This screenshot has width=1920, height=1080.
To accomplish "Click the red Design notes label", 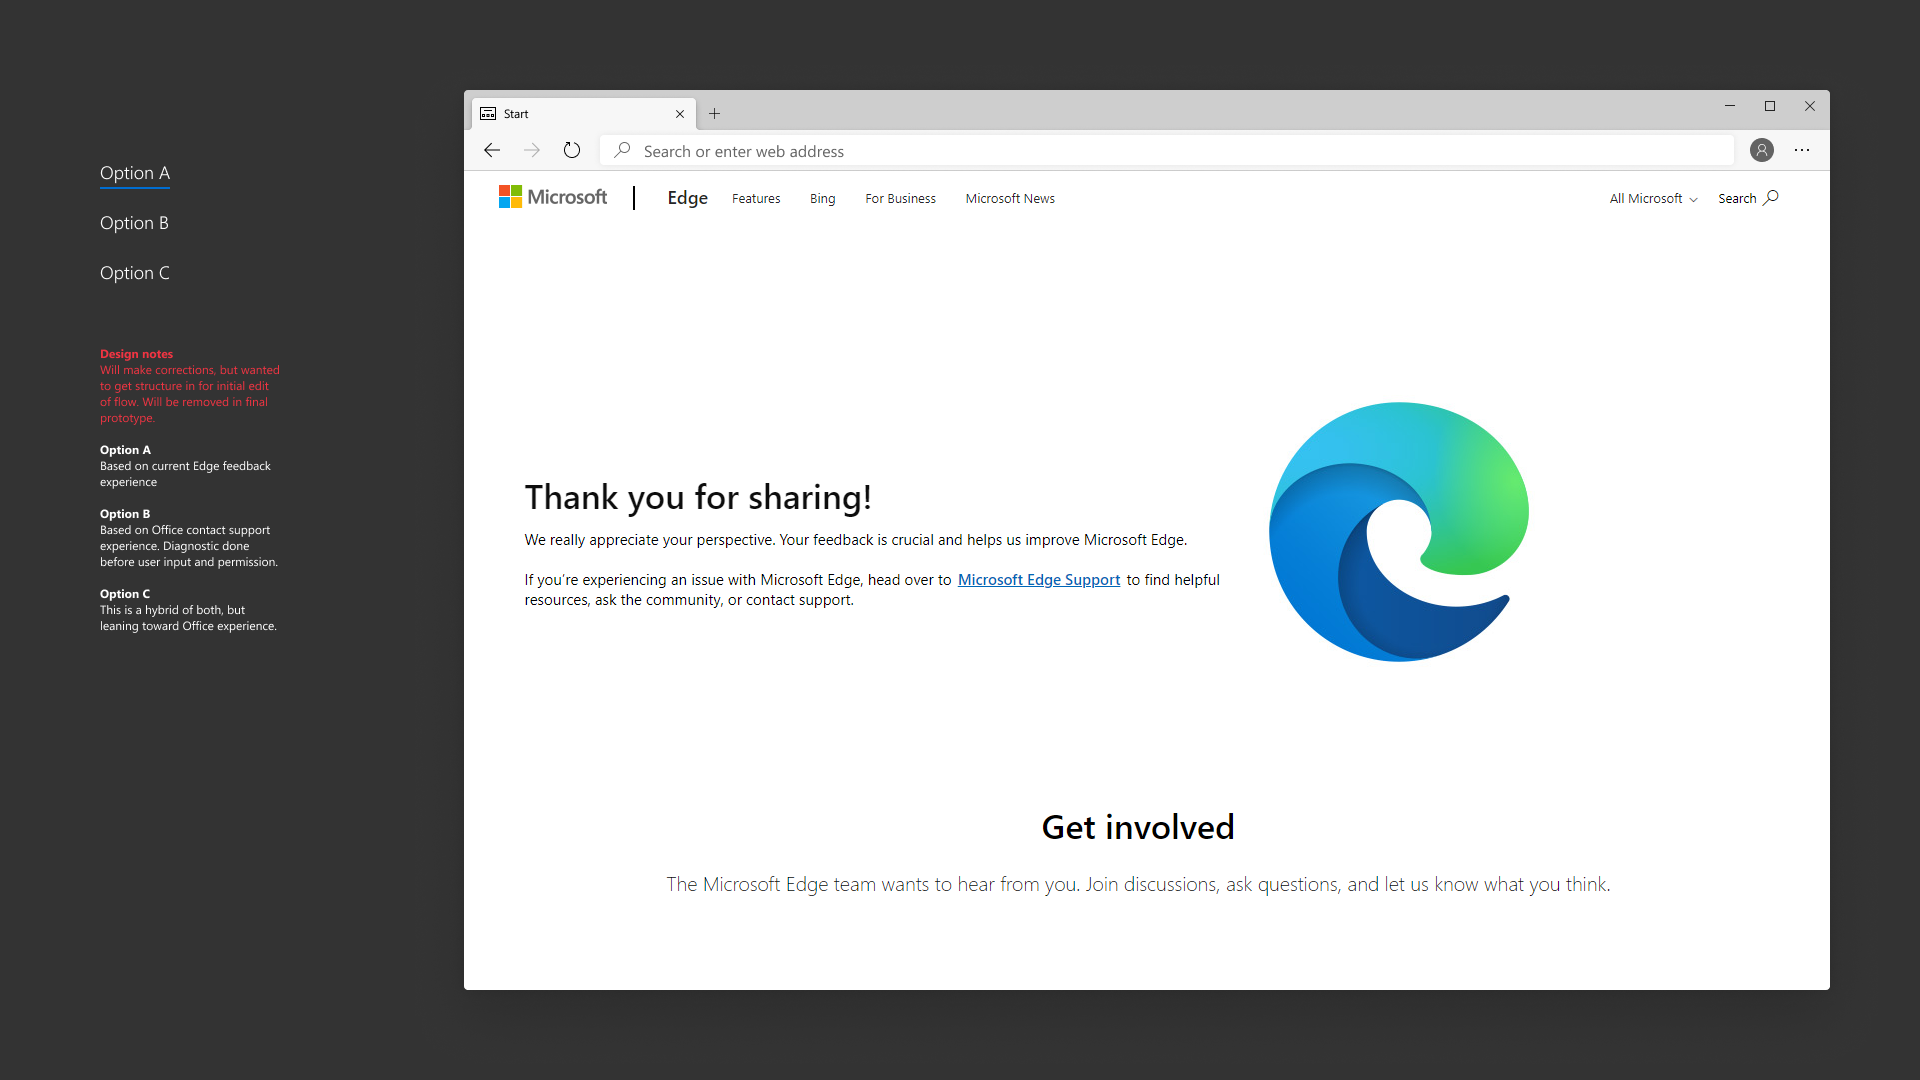I will pos(136,354).
